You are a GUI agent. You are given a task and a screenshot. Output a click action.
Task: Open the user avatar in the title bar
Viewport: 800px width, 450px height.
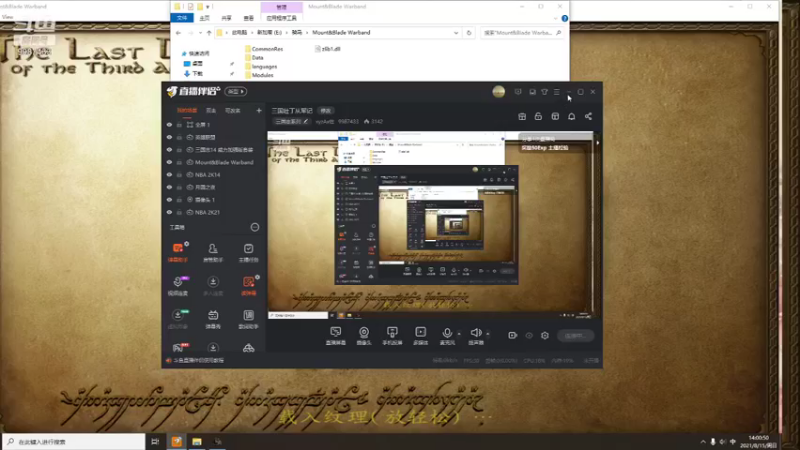(498, 92)
